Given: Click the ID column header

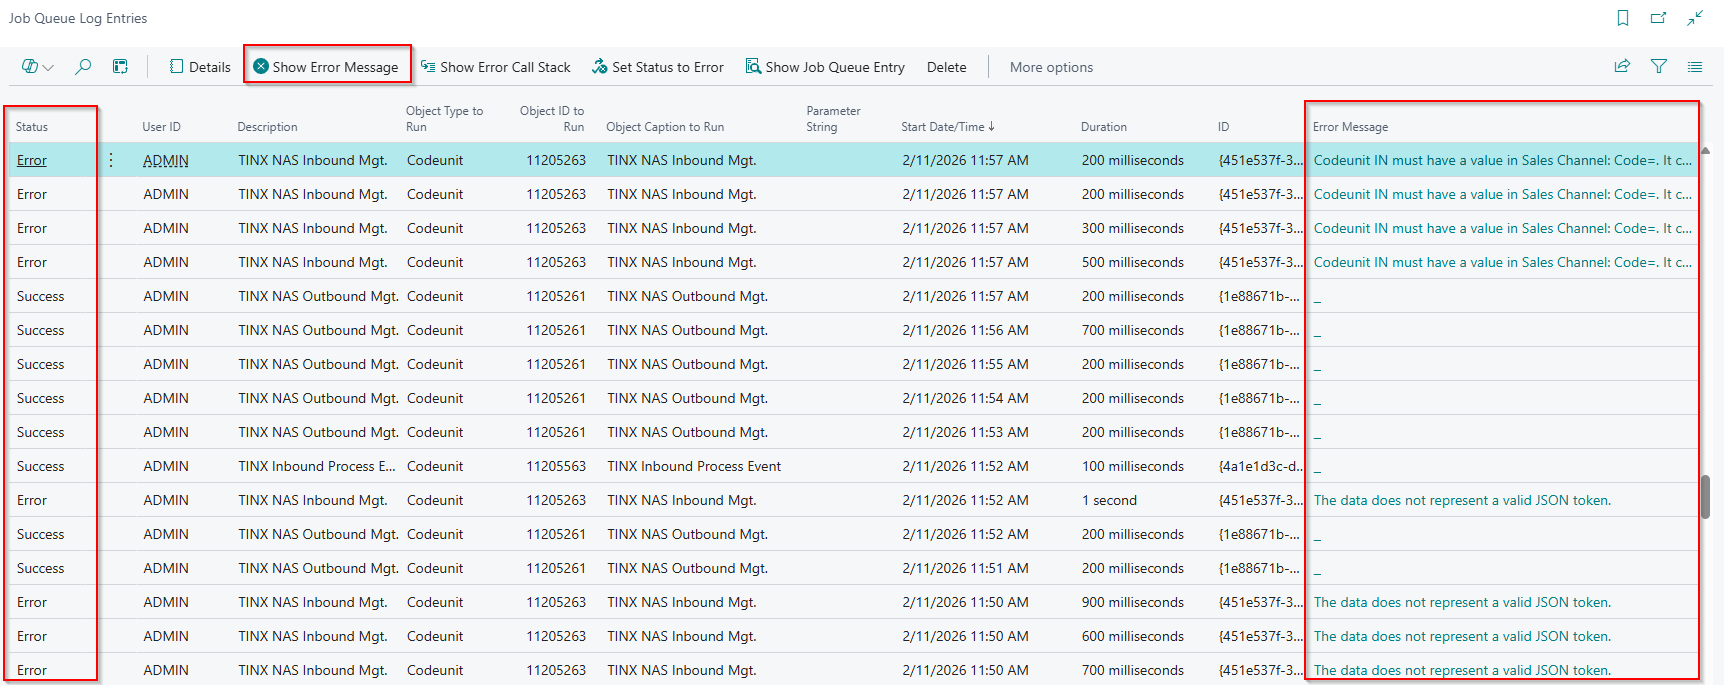Looking at the screenshot, I should coord(1223,127).
